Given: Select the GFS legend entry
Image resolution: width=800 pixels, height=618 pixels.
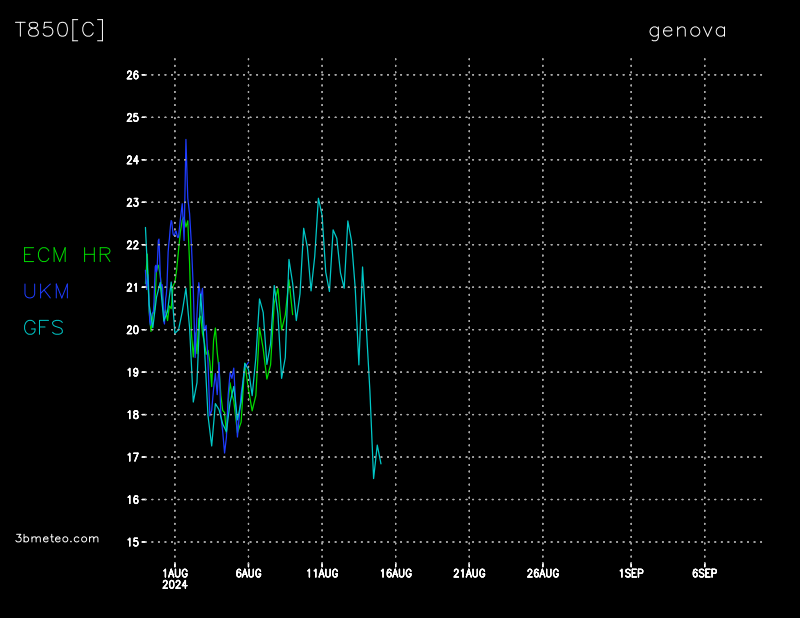Looking at the screenshot, I should coord(43,327).
